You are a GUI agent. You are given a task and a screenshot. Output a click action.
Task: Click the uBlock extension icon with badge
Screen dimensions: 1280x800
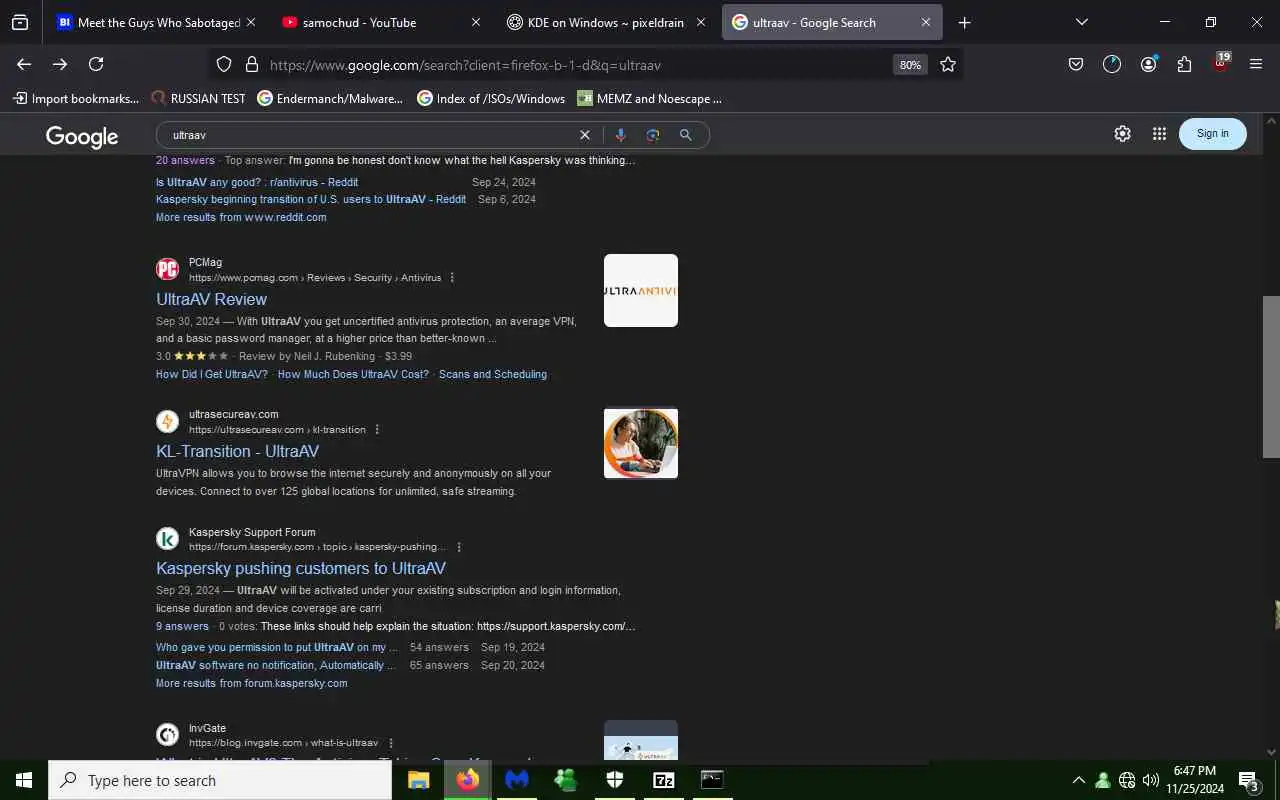(1220, 62)
